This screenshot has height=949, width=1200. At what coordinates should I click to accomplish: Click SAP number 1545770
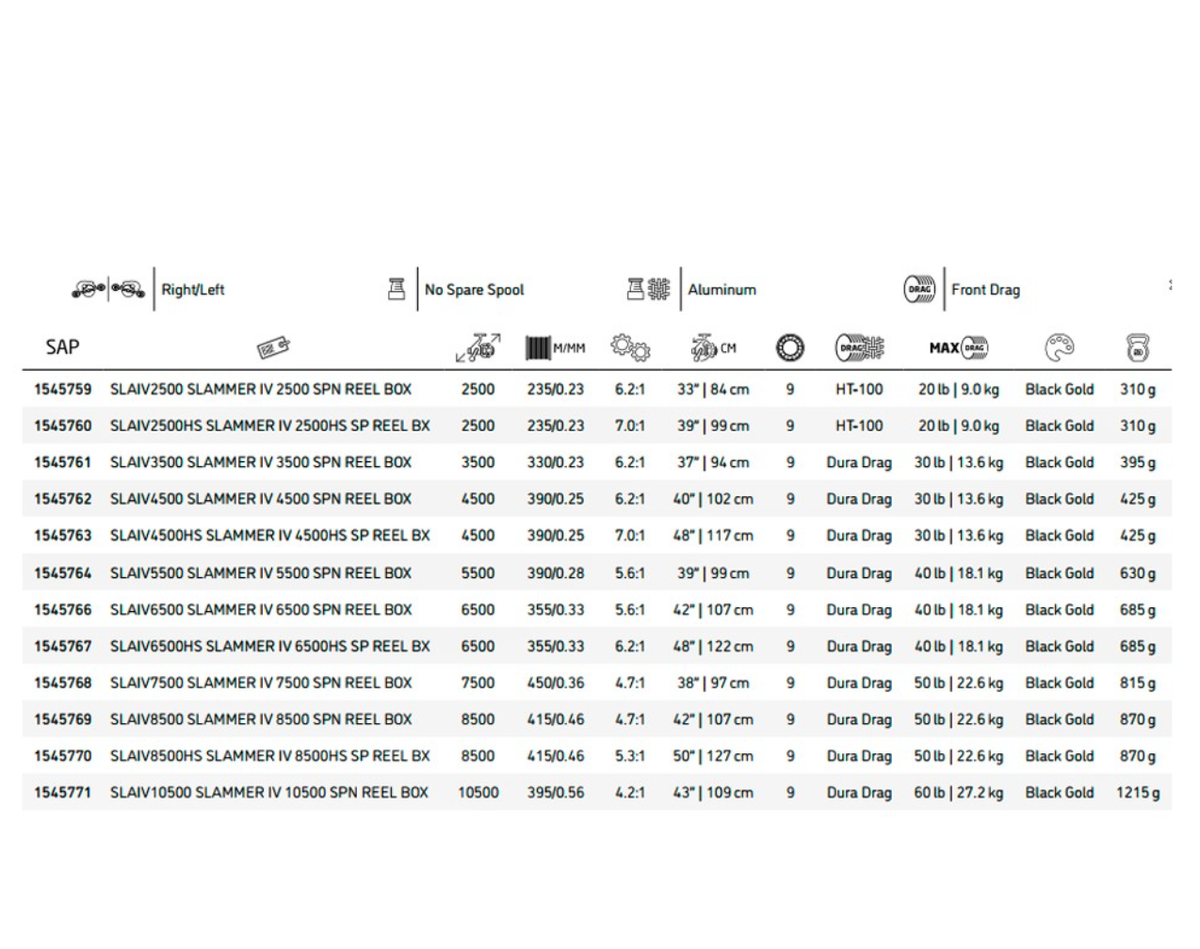tap(63, 756)
